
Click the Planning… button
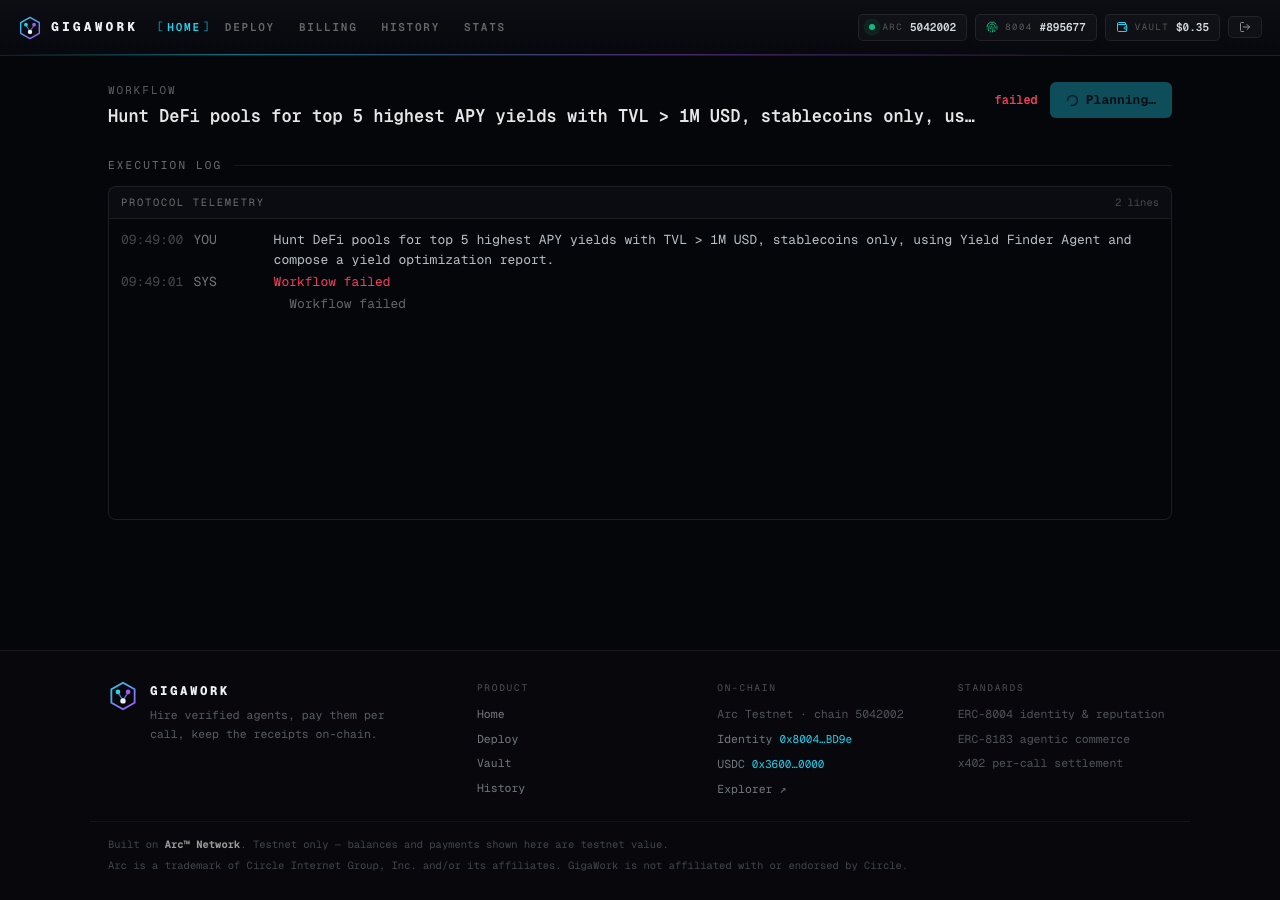click(1111, 100)
